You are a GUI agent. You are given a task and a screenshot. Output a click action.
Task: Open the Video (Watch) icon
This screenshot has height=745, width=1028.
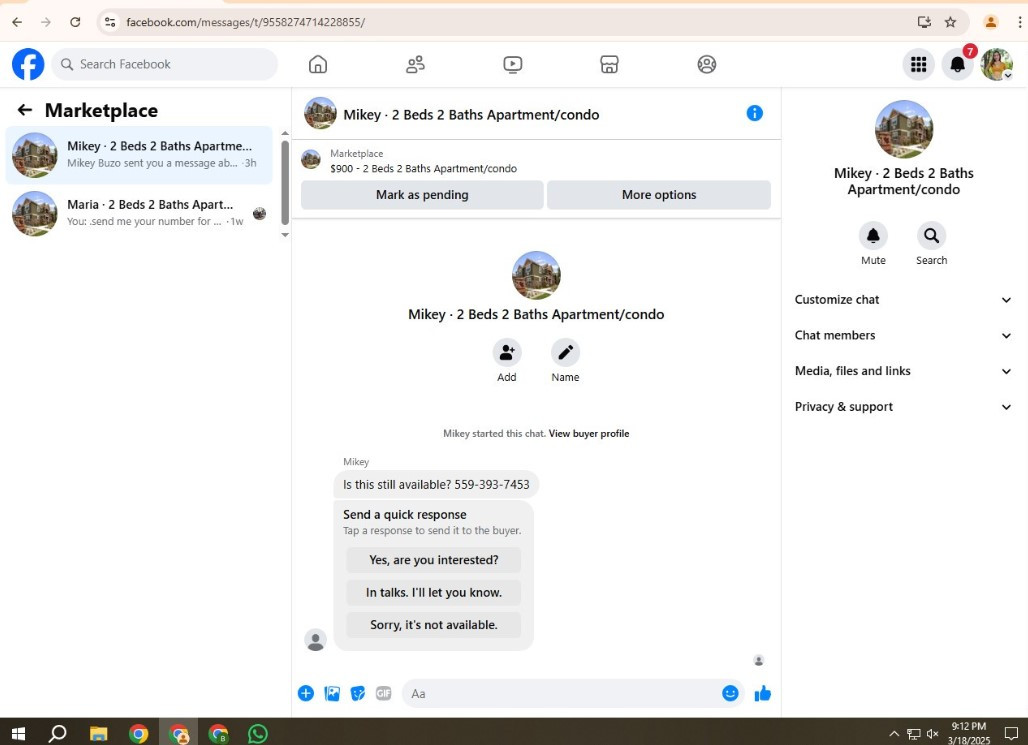click(x=513, y=64)
